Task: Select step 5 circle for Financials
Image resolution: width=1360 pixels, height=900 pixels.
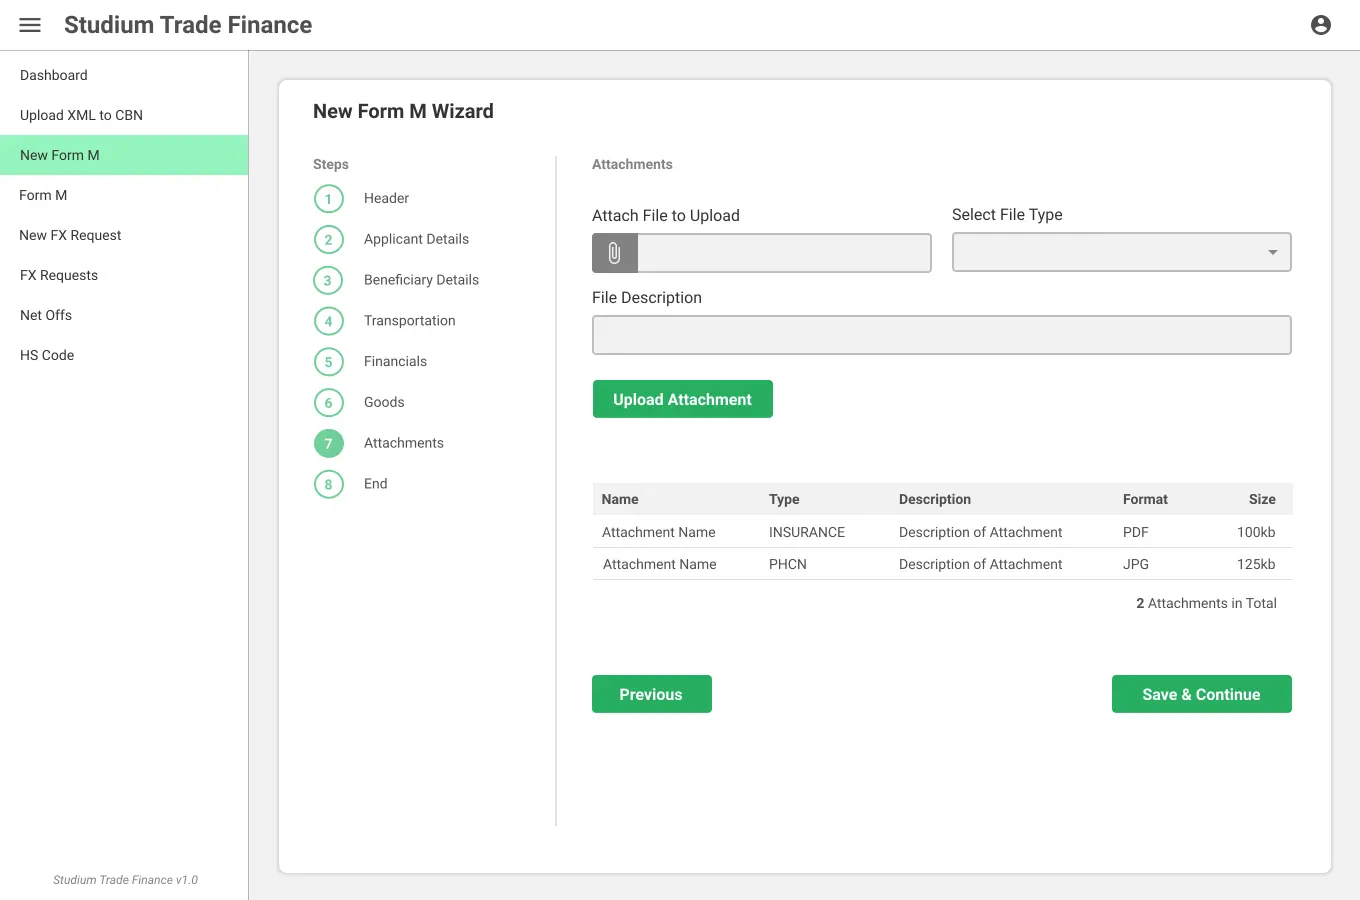Action: coord(328,362)
